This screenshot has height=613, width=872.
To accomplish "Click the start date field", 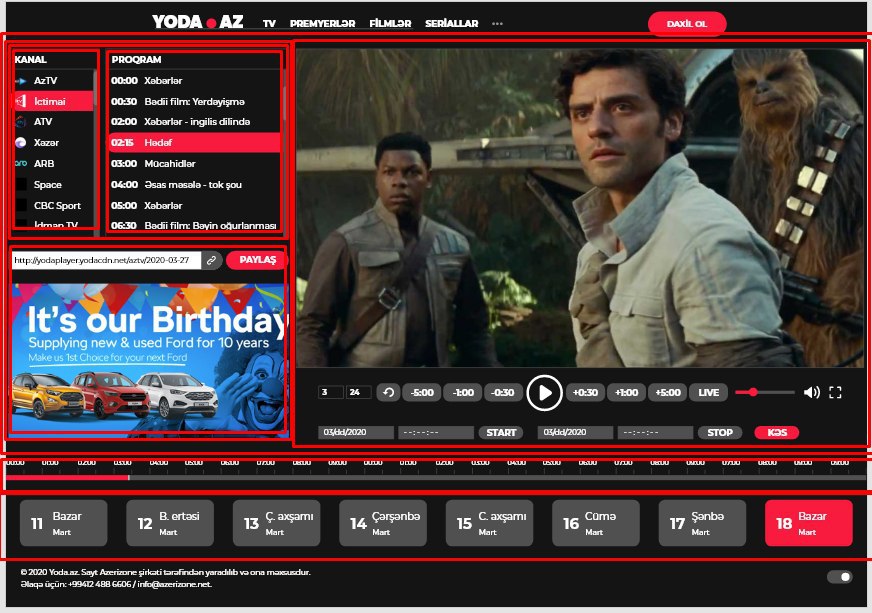I will [356, 433].
